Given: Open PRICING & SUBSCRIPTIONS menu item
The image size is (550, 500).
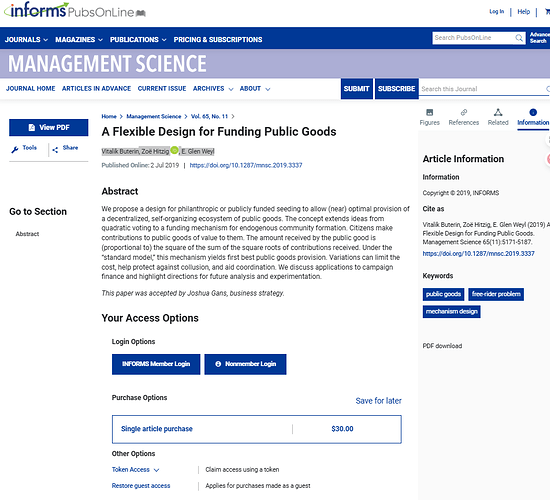Looking at the screenshot, I should pos(218,40).
